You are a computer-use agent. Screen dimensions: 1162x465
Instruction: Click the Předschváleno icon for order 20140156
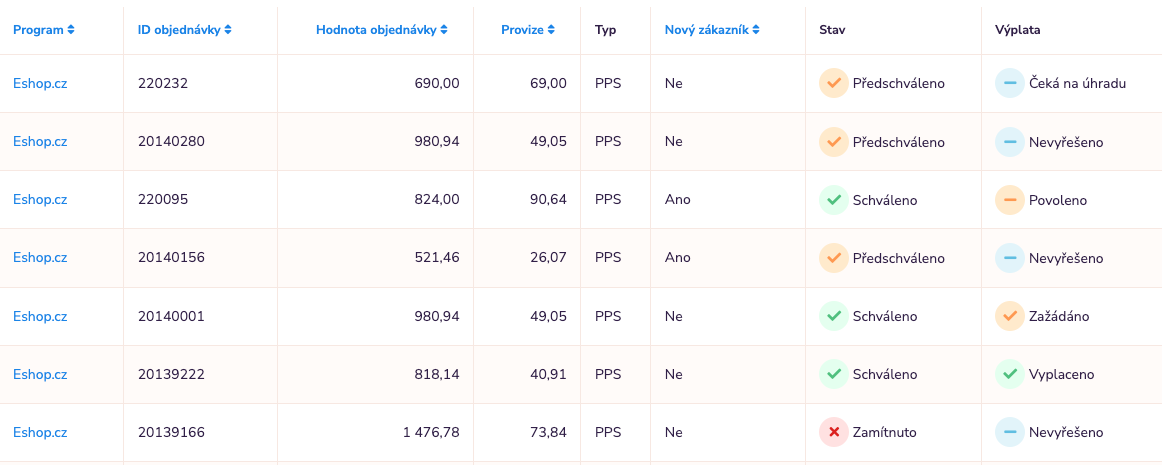[833, 258]
